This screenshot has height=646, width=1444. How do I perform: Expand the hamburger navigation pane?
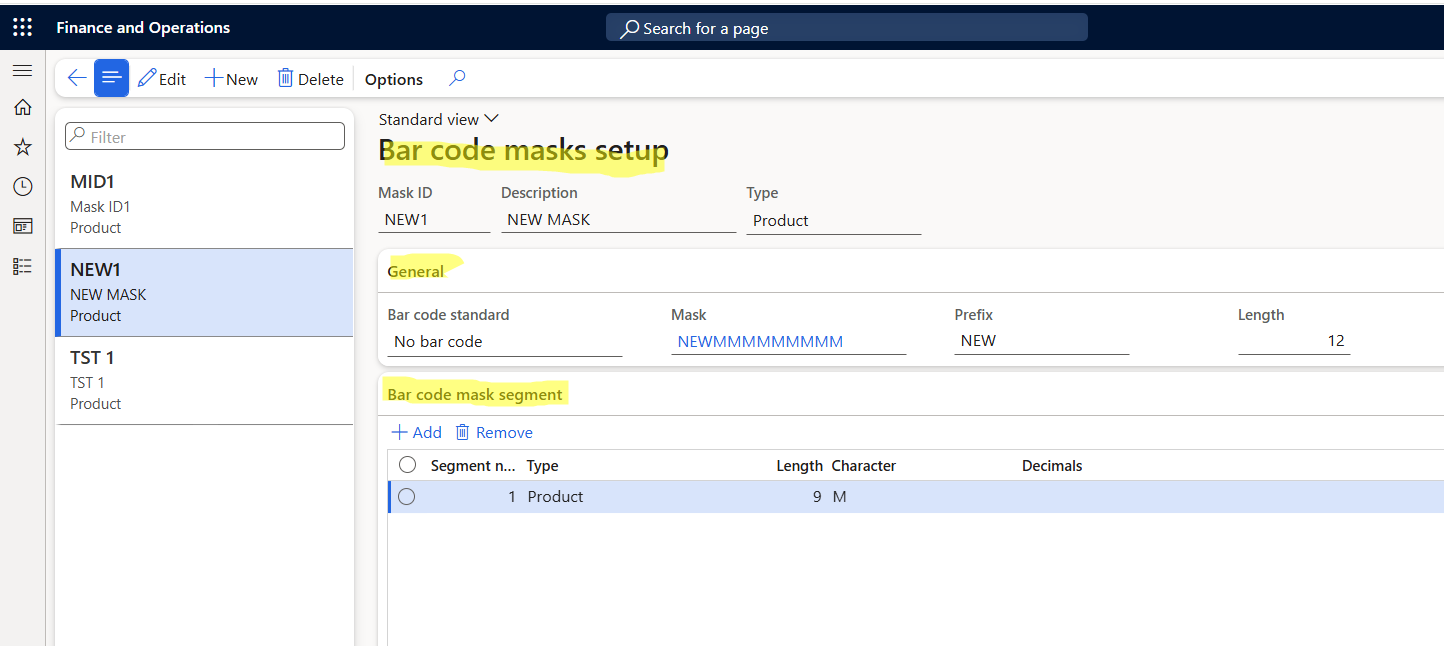[x=22, y=71]
